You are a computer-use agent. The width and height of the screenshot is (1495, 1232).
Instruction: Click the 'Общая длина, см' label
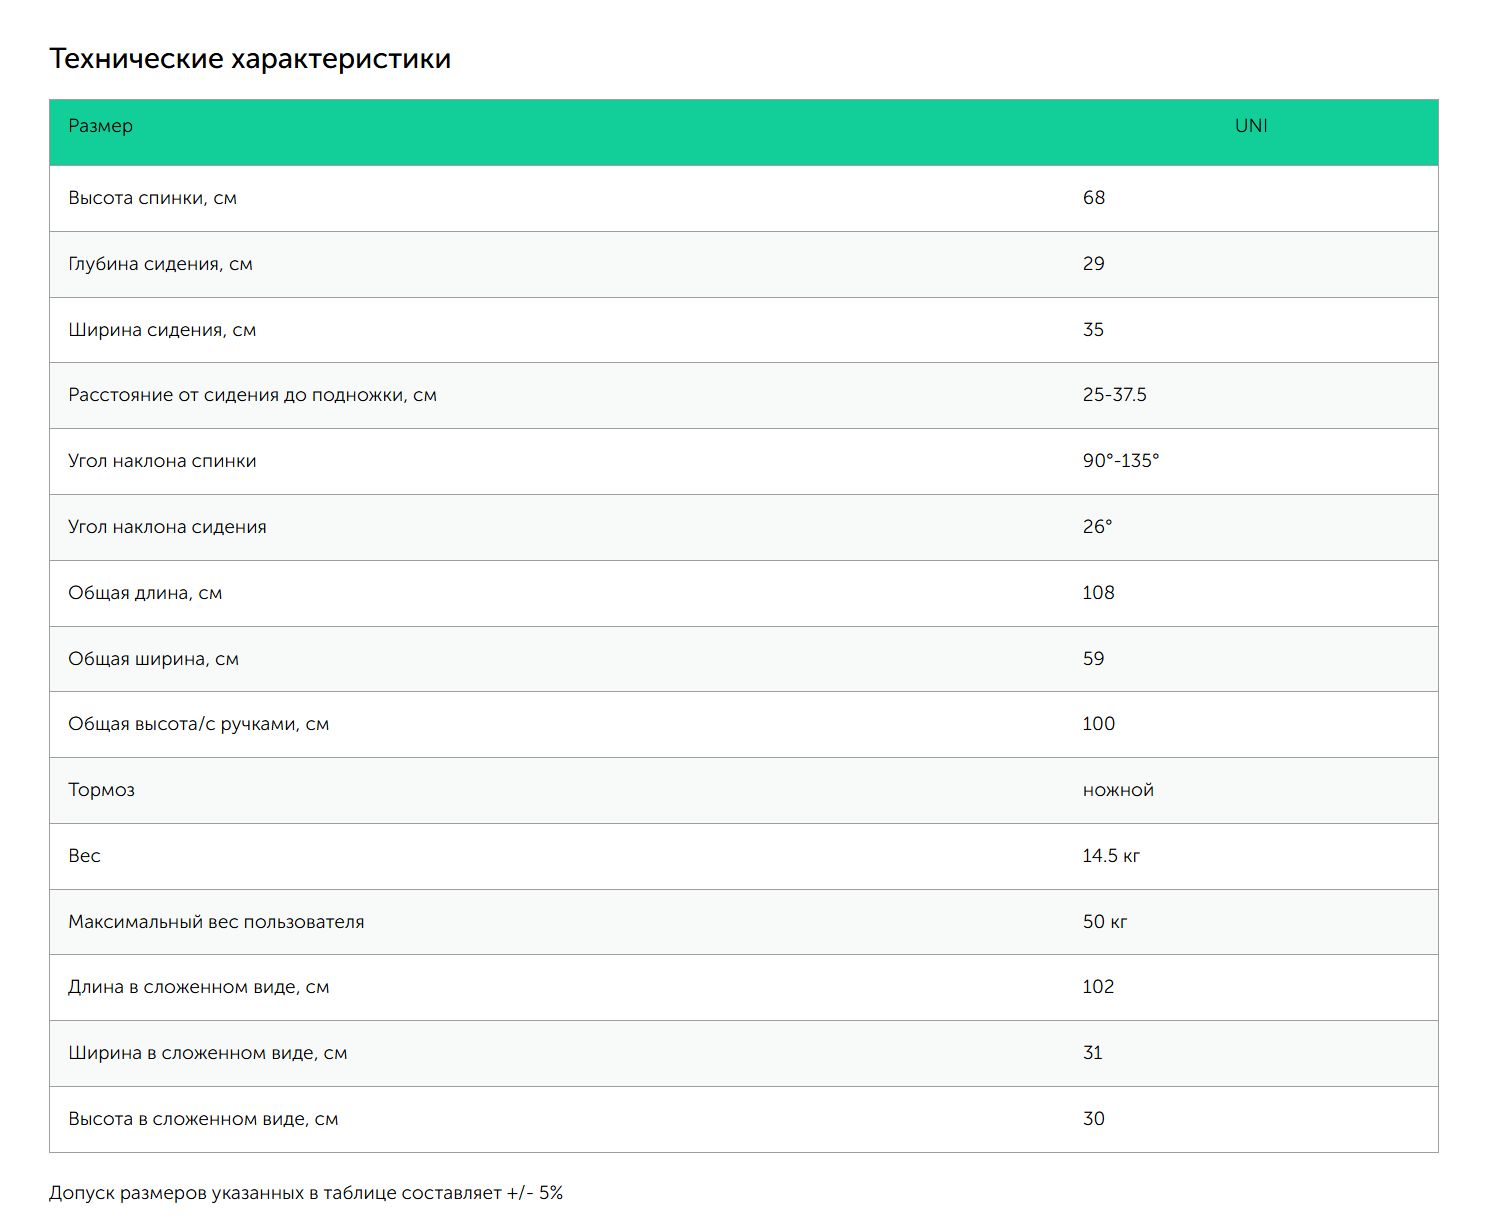click(x=145, y=593)
